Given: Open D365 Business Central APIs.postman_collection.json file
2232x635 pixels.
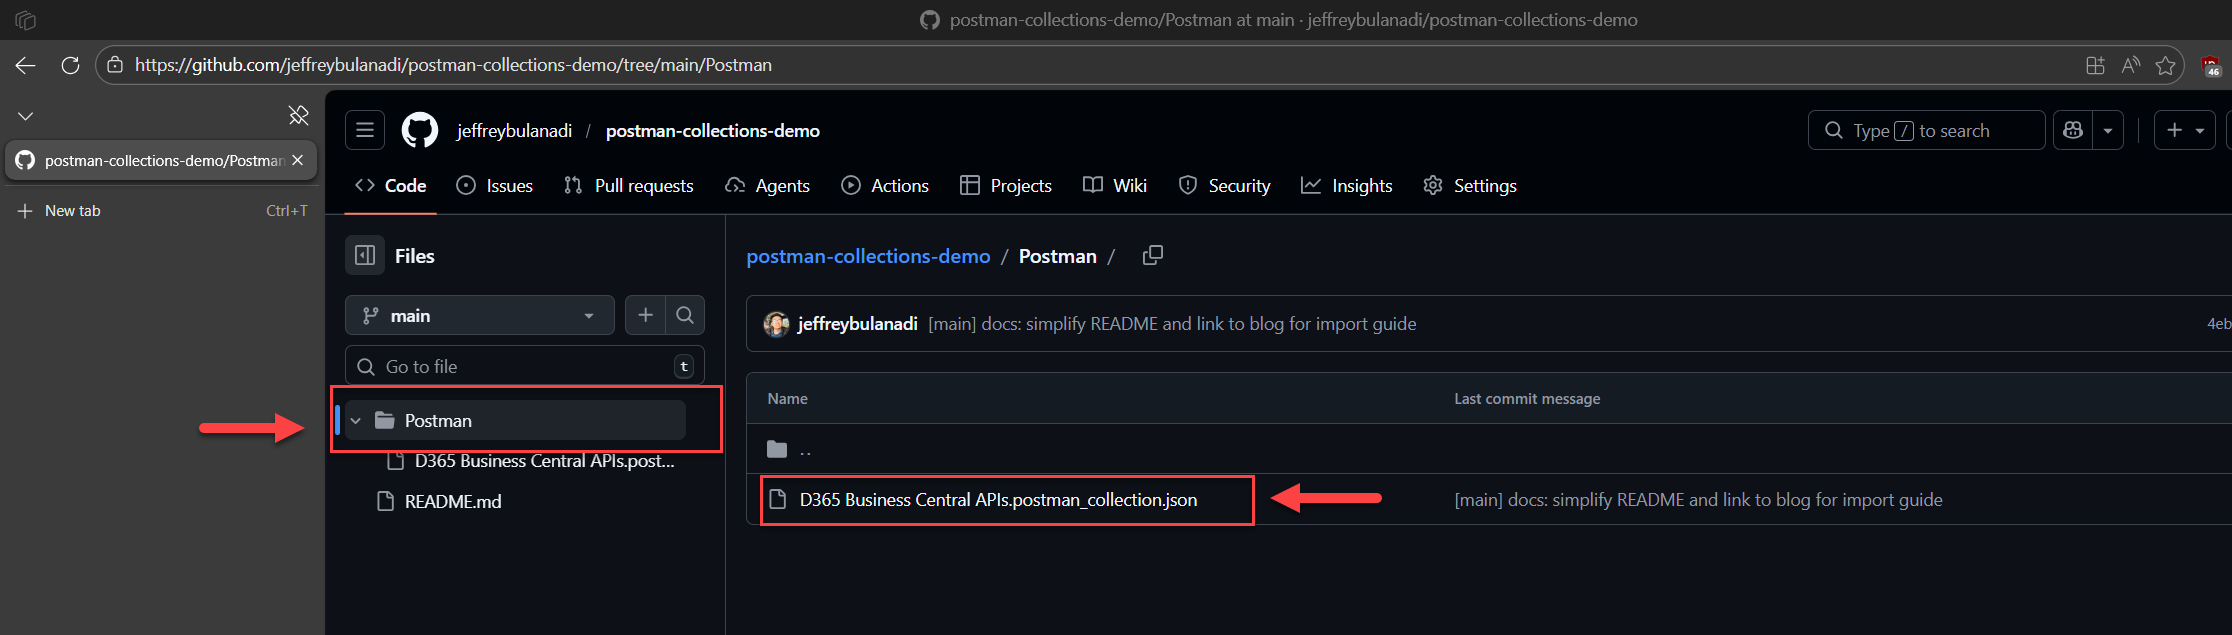Looking at the screenshot, I should pyautogui.click(x=998, y=500).
